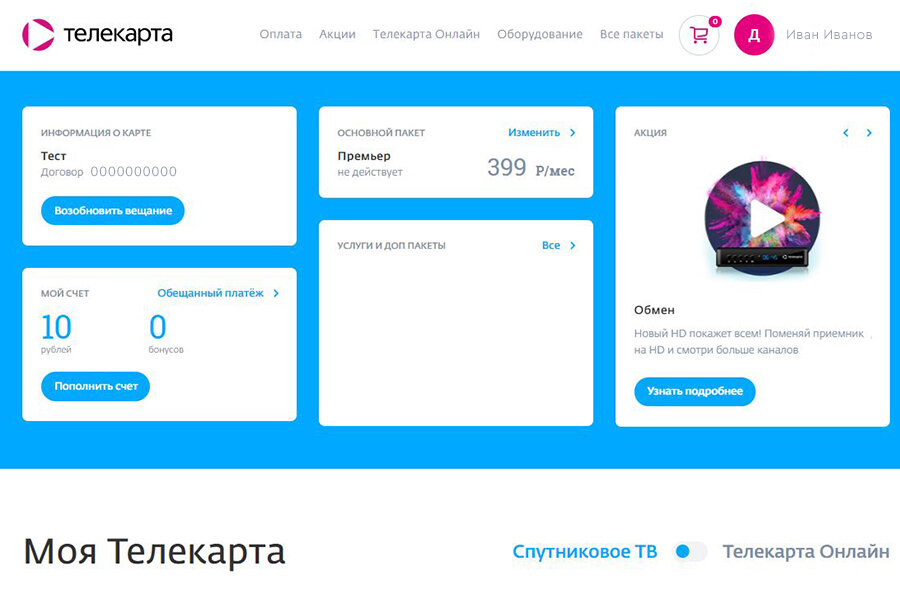Open the Иван Иванов profile name
The width and height of the screenshot is (900, 600).
click(829, 35)
